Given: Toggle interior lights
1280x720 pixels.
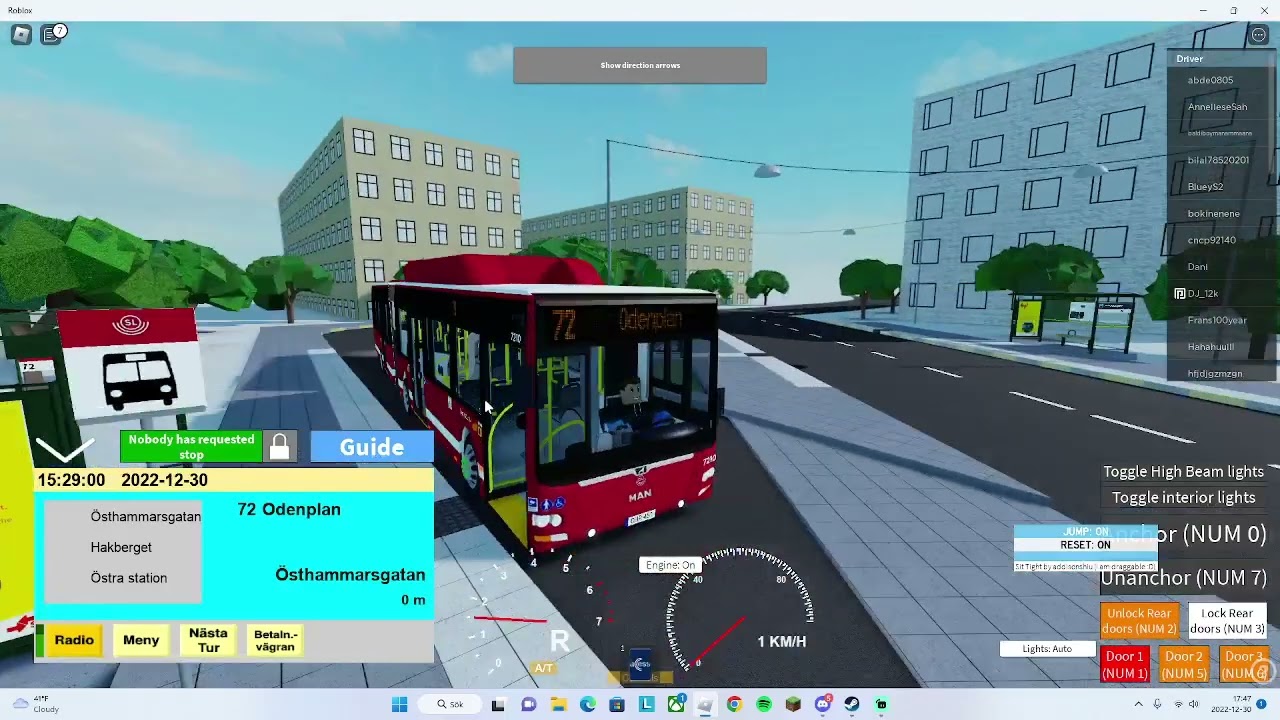Looking at the screenshot, I should tap(1184, 497).
